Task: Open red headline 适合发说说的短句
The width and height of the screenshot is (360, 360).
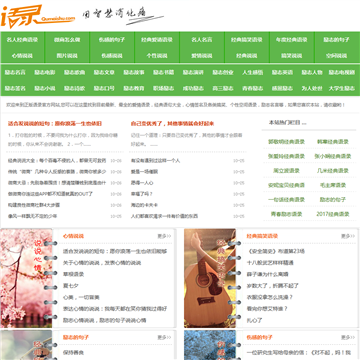Action: [55, 124]
